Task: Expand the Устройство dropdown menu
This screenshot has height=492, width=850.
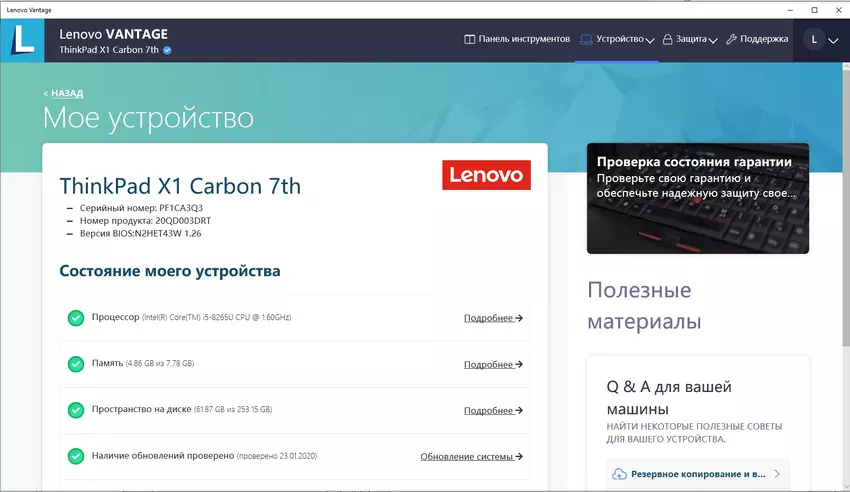Action: [617, 40]
